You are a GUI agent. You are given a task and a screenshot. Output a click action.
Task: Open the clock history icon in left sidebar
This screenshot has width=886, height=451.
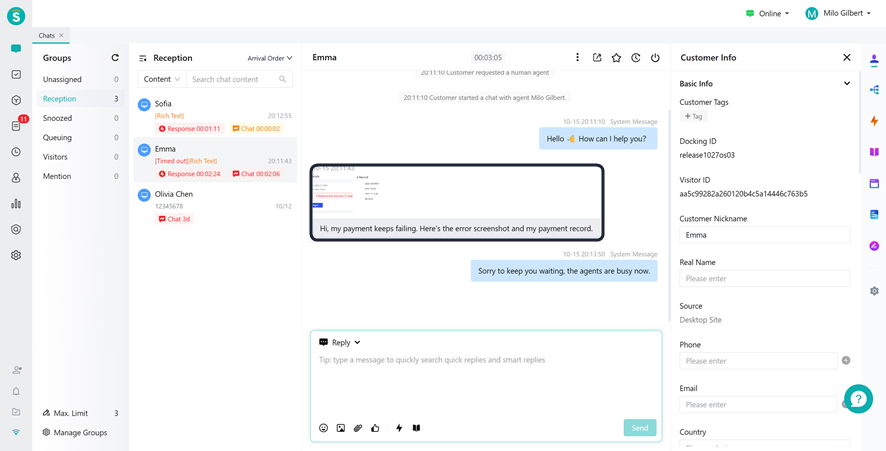[16, 151]
